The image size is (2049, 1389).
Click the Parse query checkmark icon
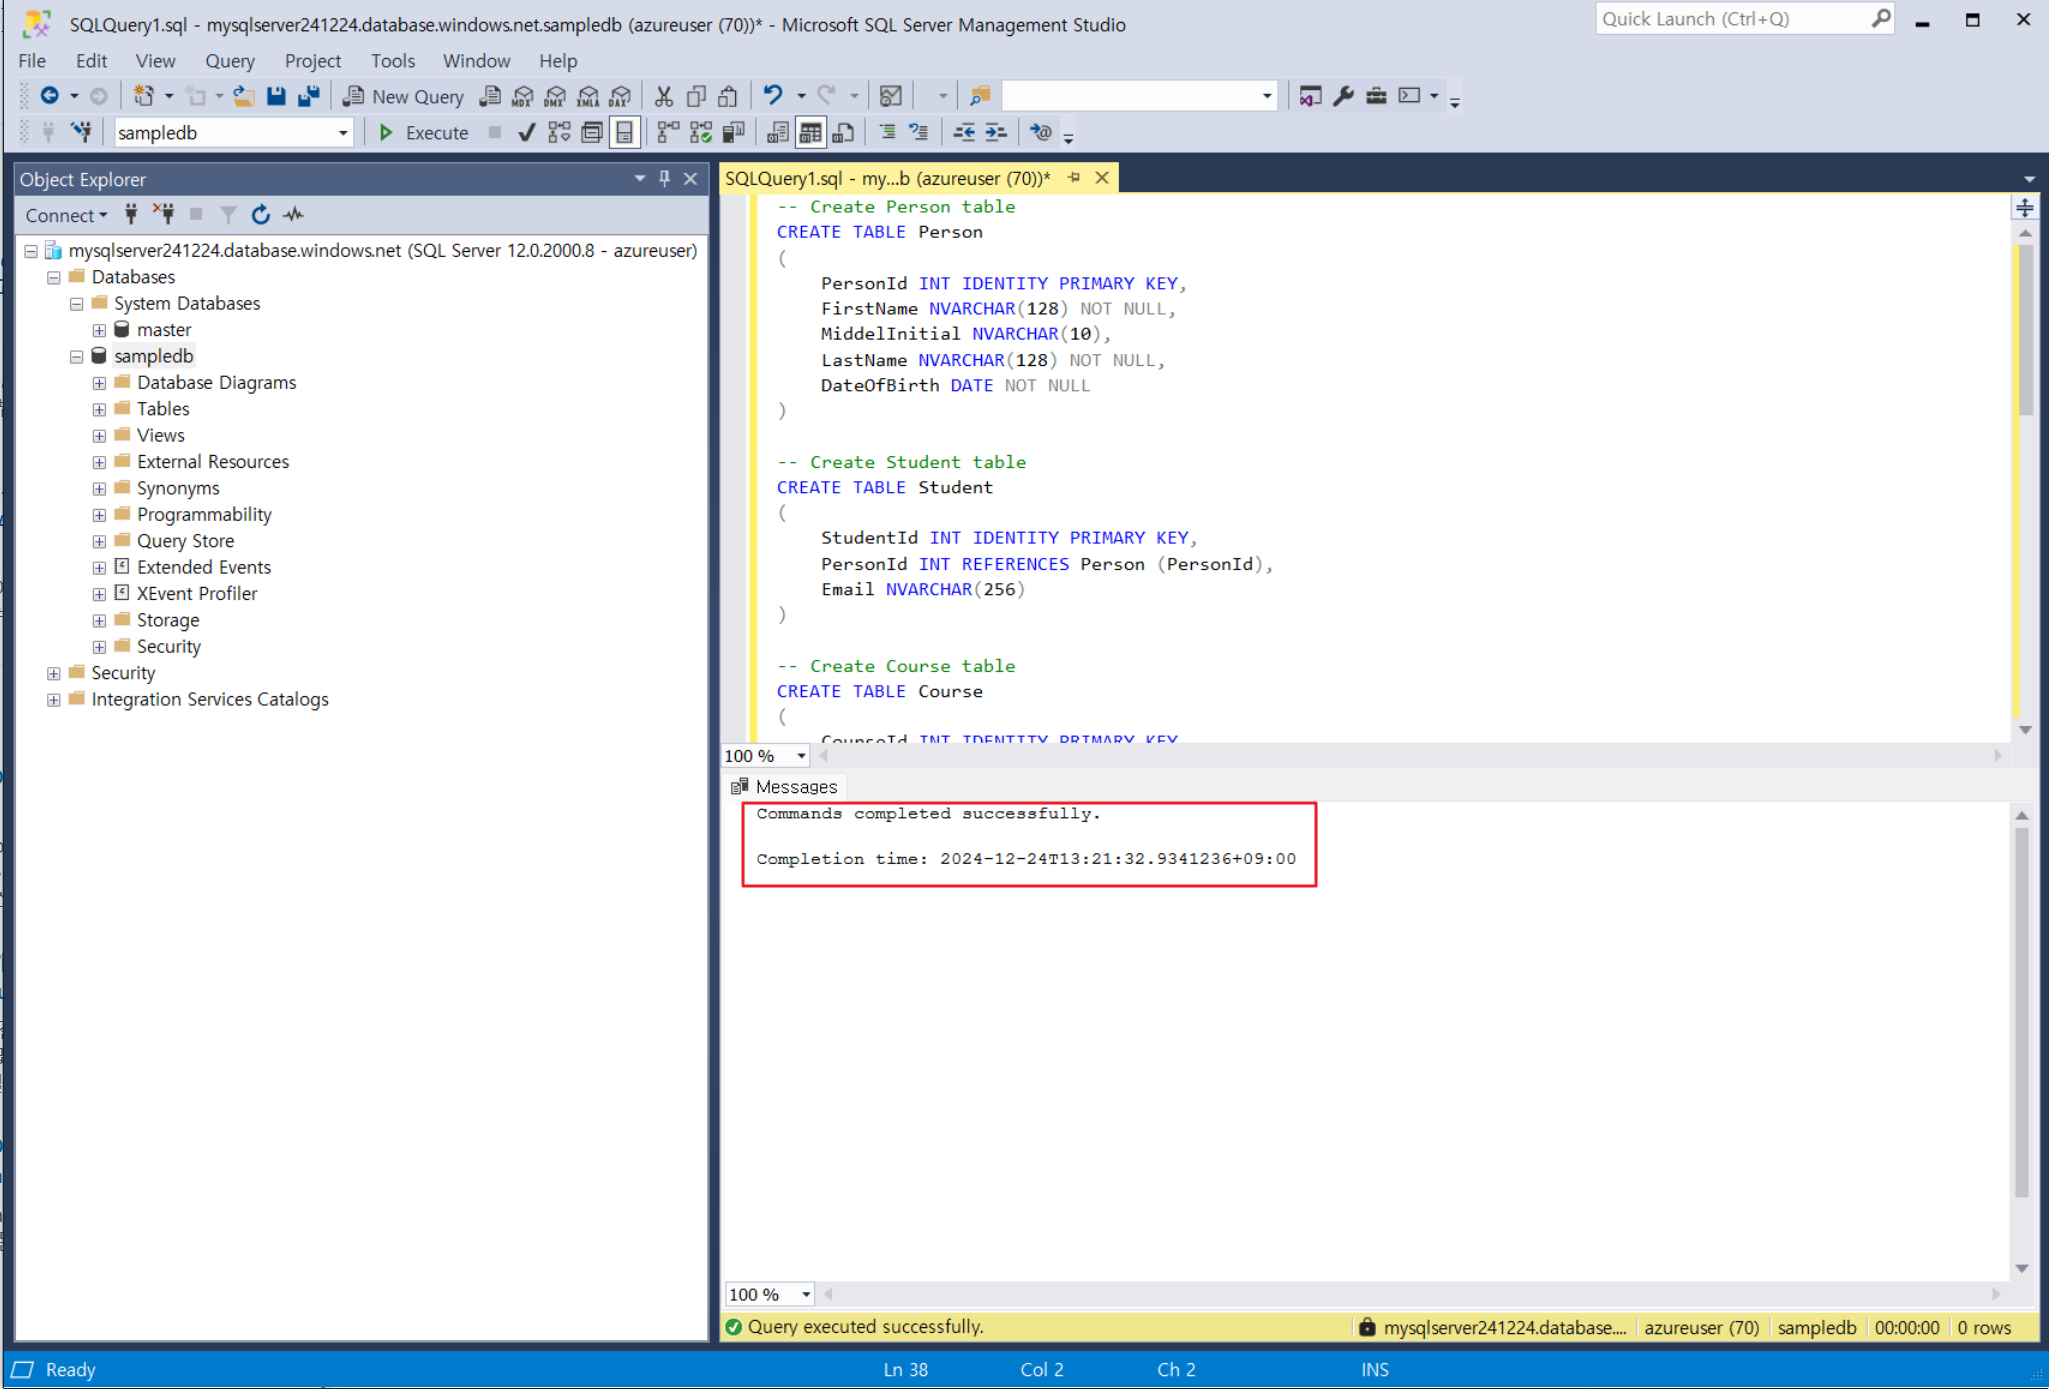[x=527, y=132]
